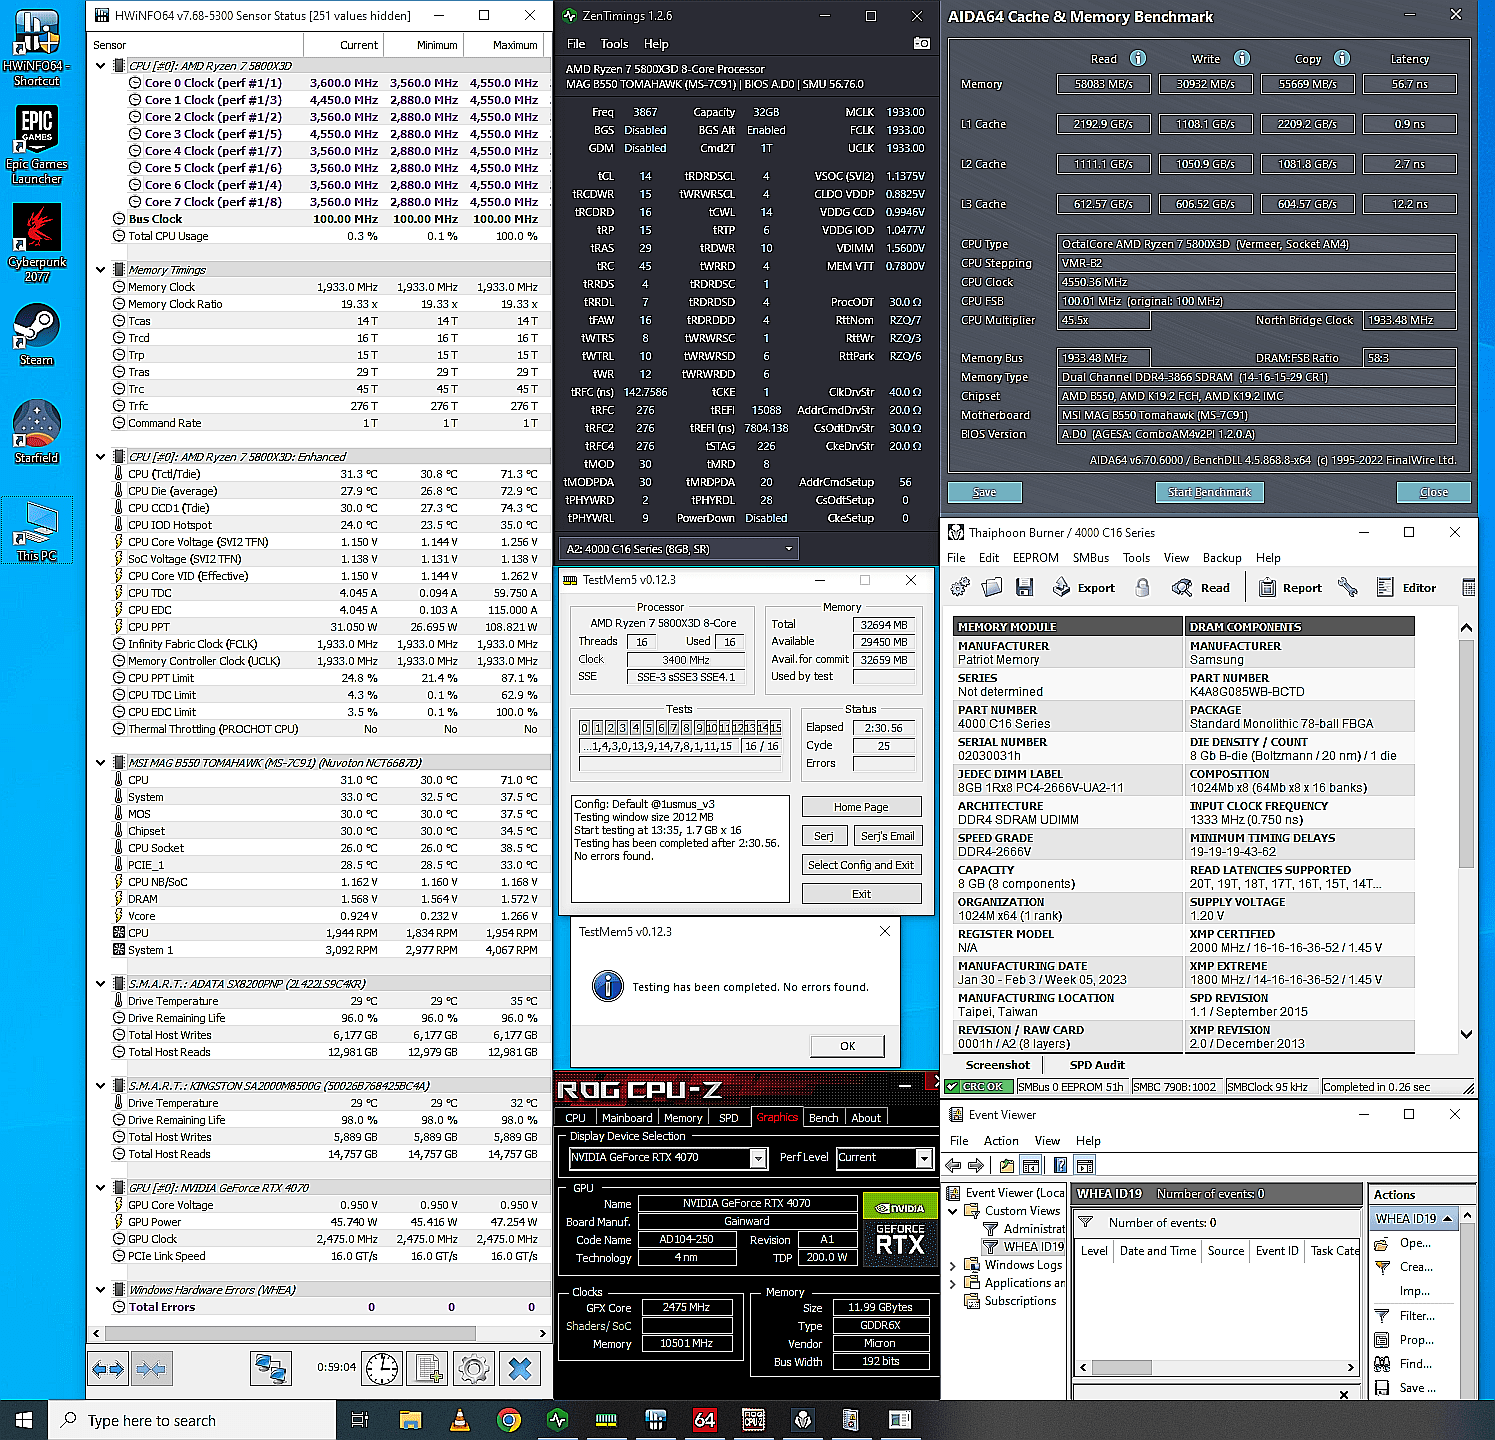This screenshot has height=1440, width=1495.
Task: Click the Thaiphoon Burner calculator icon
Action: [1468, 588]
